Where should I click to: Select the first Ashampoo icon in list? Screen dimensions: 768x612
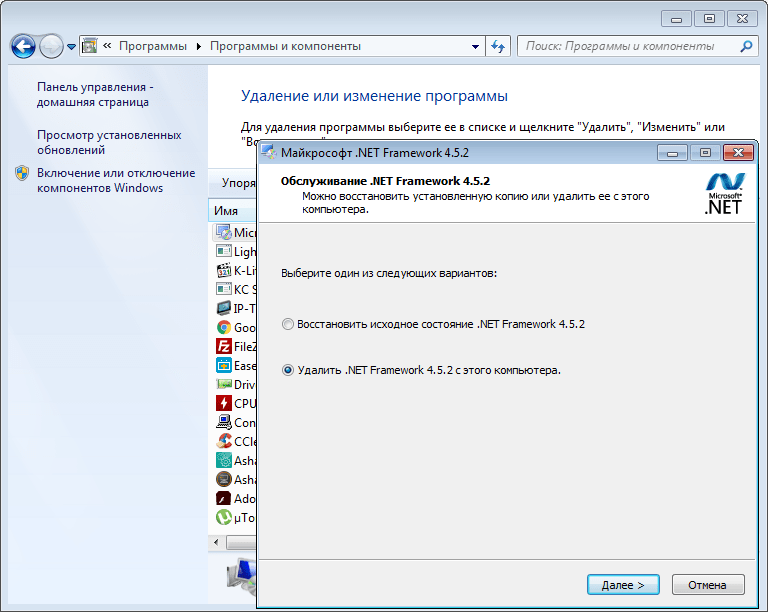coord(224,460)
